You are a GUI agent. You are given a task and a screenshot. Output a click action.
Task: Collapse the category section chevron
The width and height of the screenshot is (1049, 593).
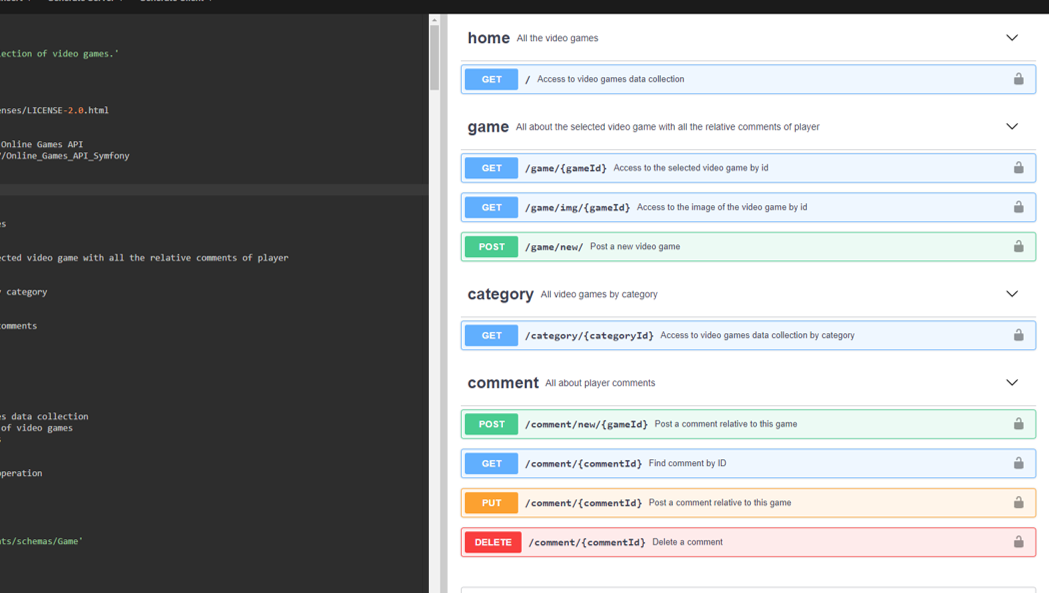[1011, 293]
